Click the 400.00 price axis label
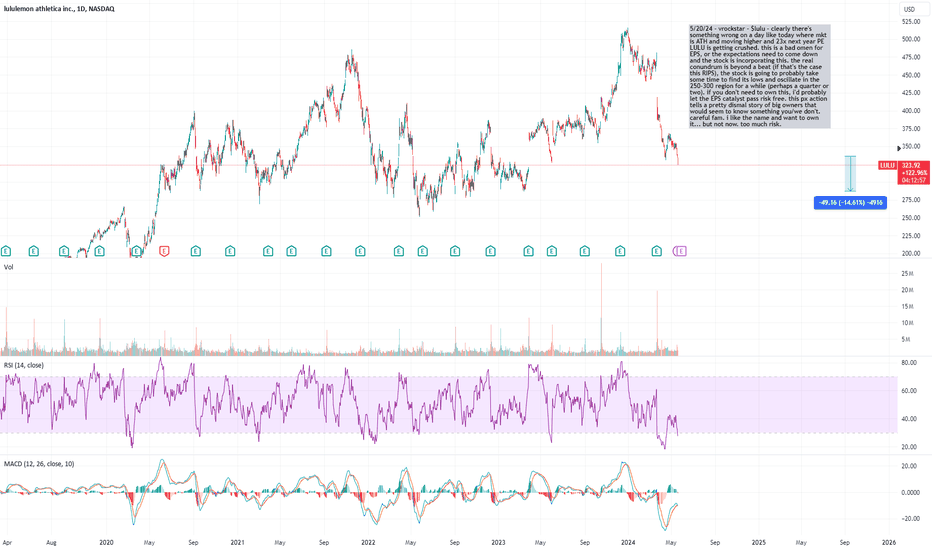The height and width of the screenshot is (550, 932). click(911, 111)
